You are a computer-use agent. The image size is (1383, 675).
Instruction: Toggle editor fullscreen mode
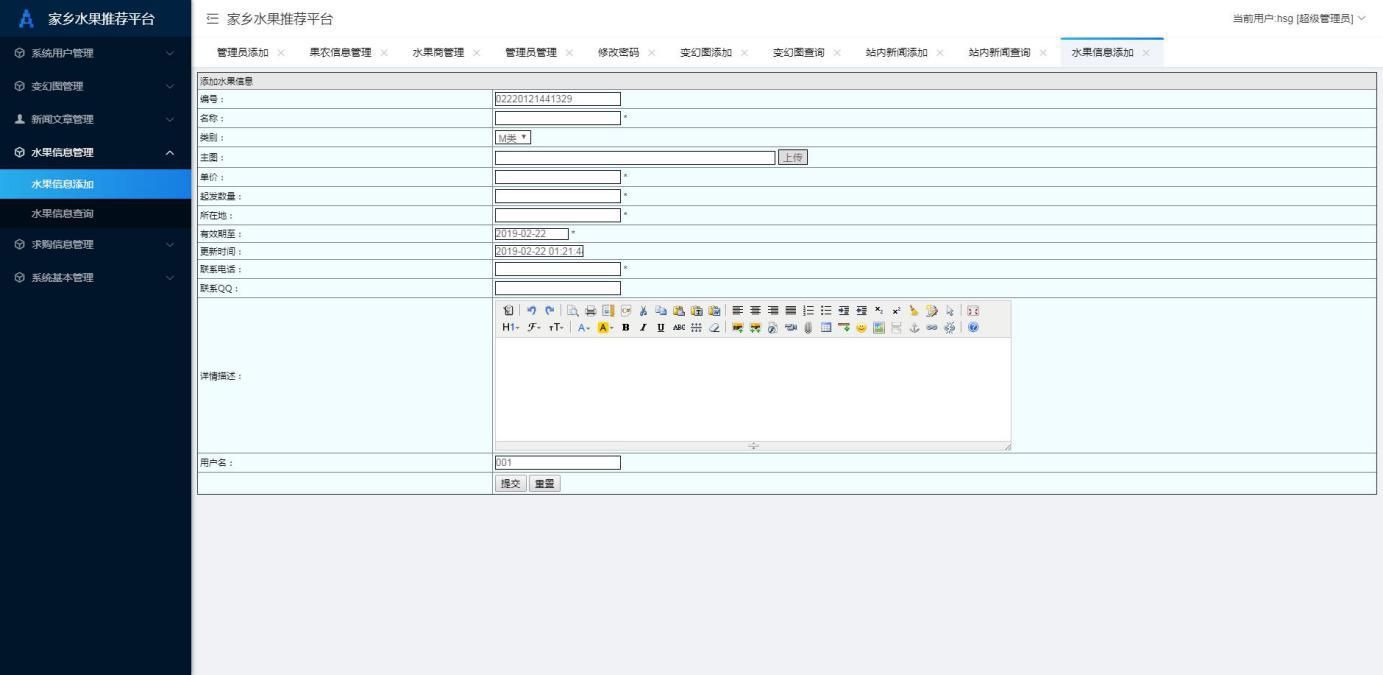coord(972,310)
